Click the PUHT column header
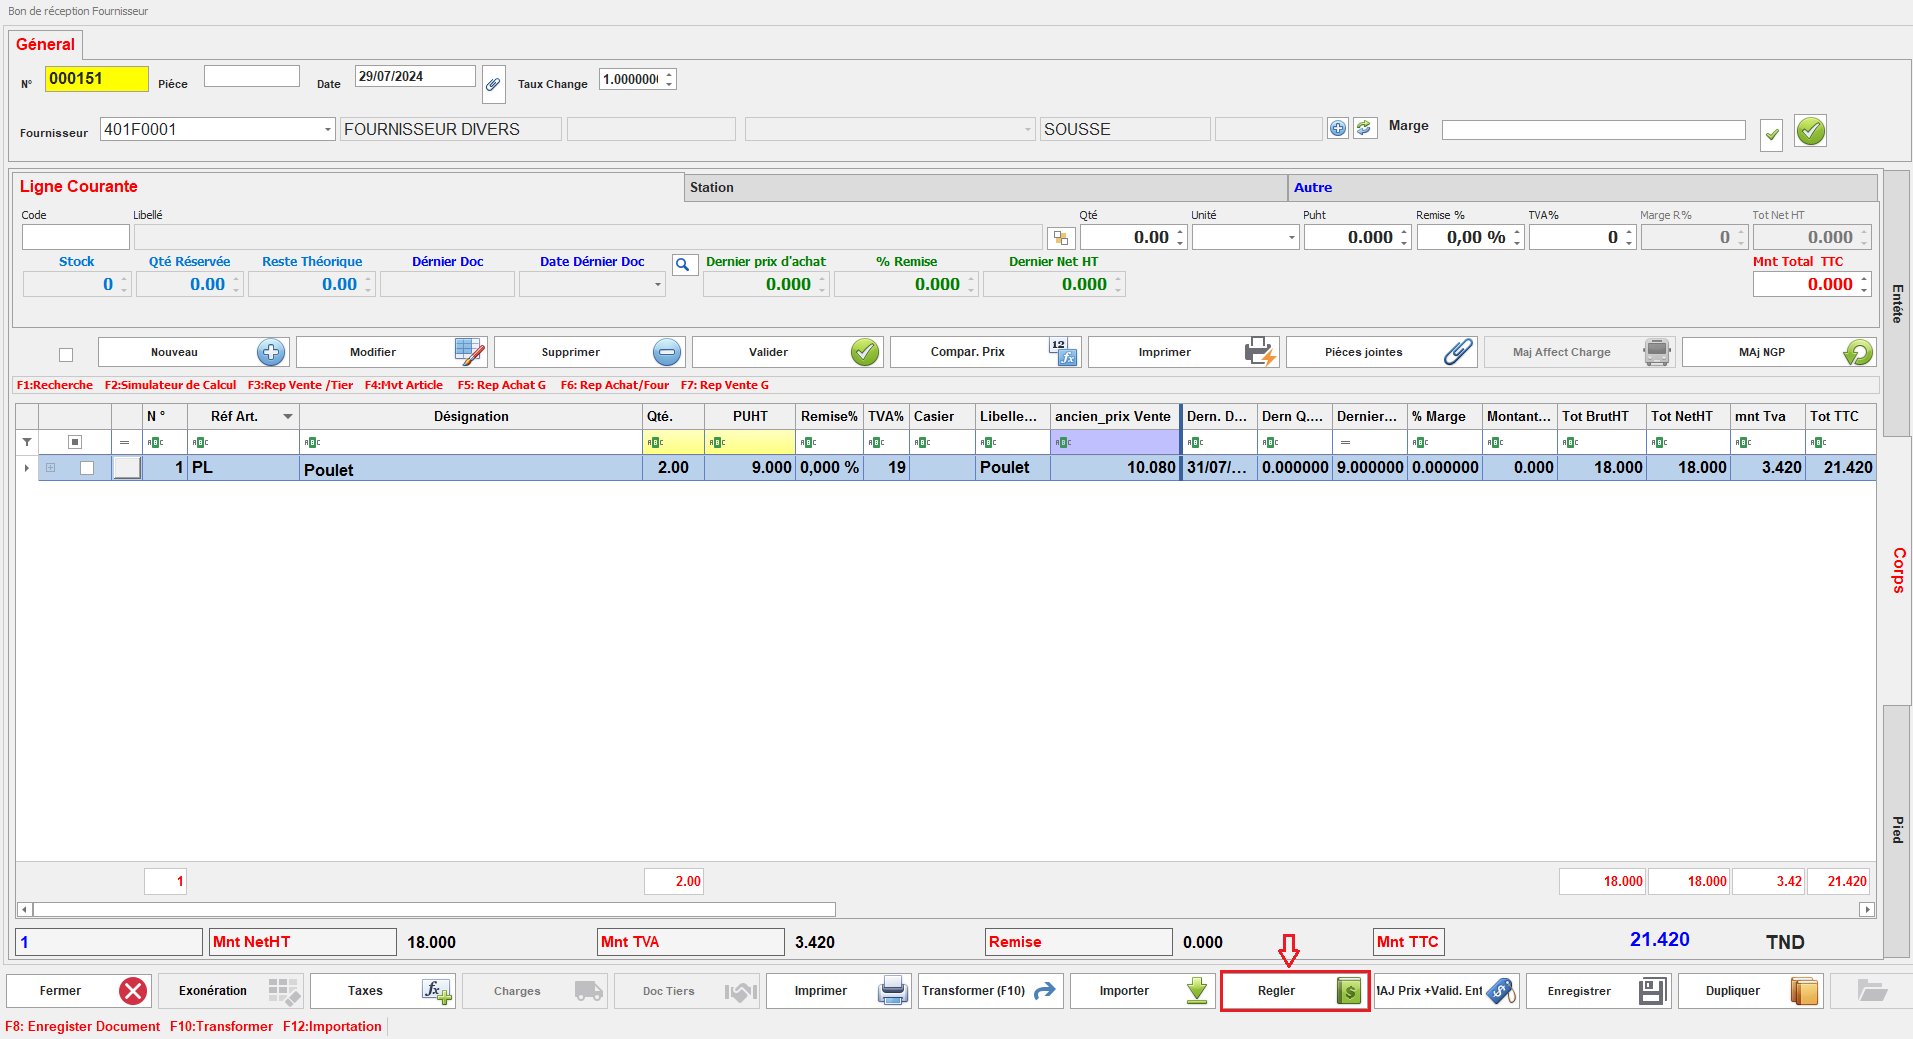Viewport: 1913px width, 1039px height. (750, 417)
